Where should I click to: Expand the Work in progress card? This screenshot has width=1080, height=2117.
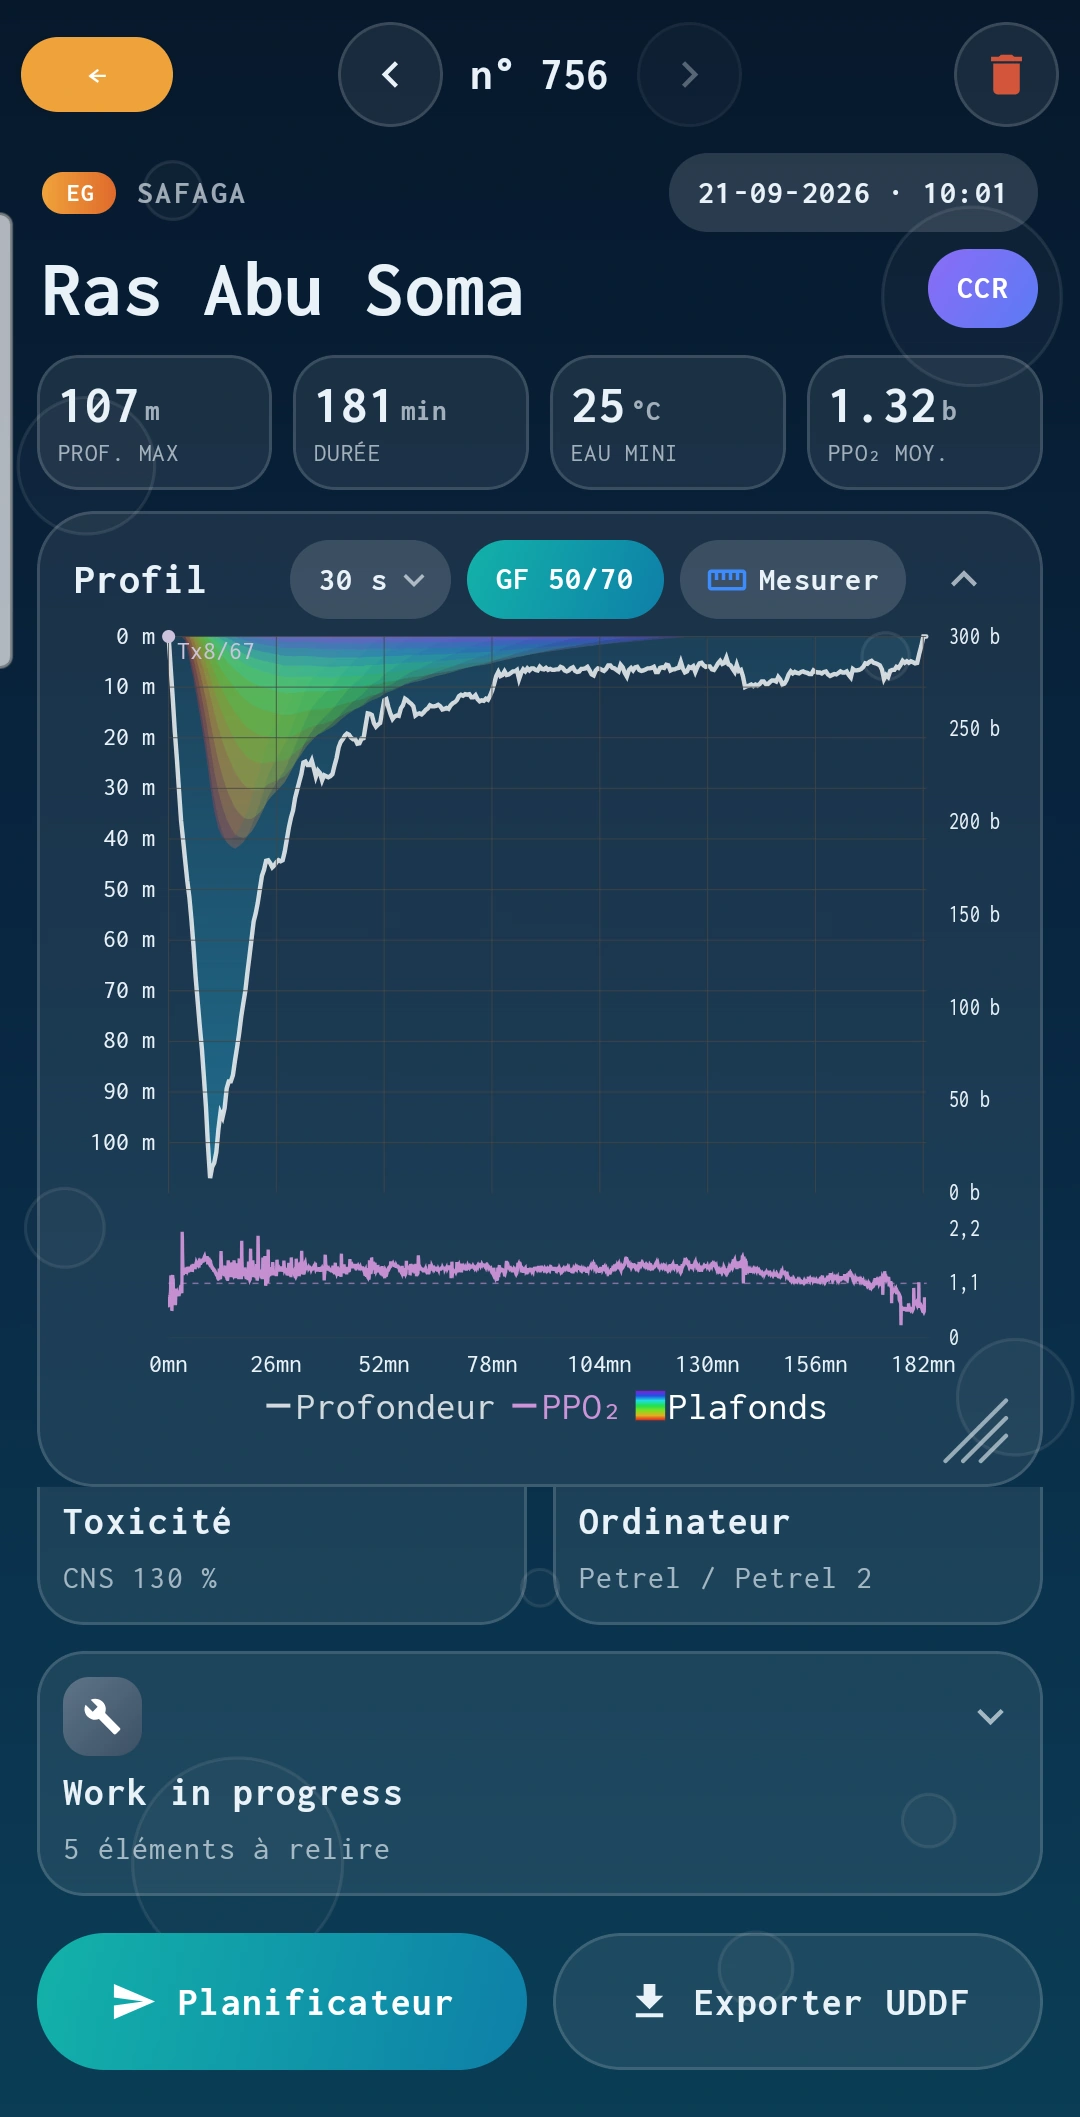click(990, 1717)
